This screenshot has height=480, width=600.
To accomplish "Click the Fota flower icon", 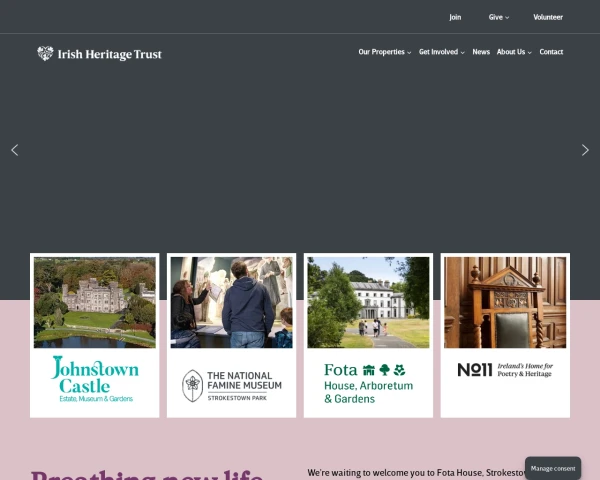I will coord(399,370).
